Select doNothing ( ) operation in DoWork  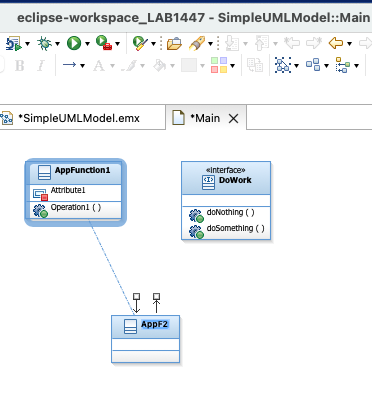[230, 212]
